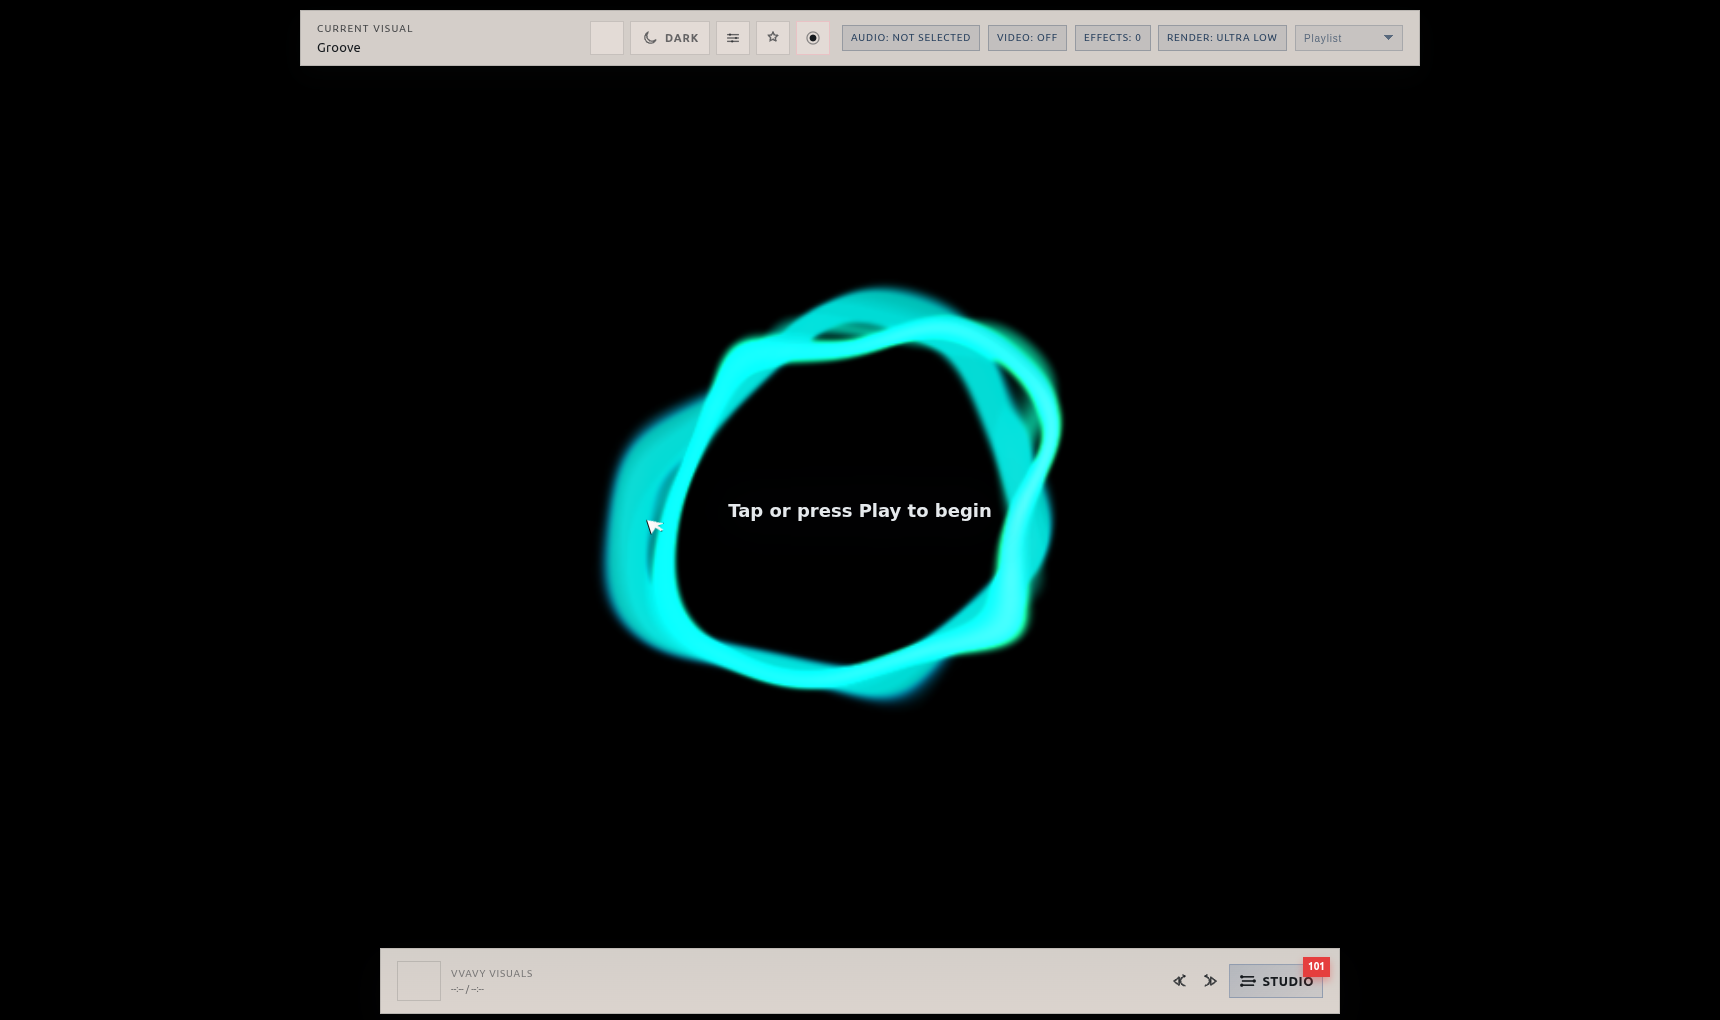Click the record button in the toolbar

click(813, 37)
